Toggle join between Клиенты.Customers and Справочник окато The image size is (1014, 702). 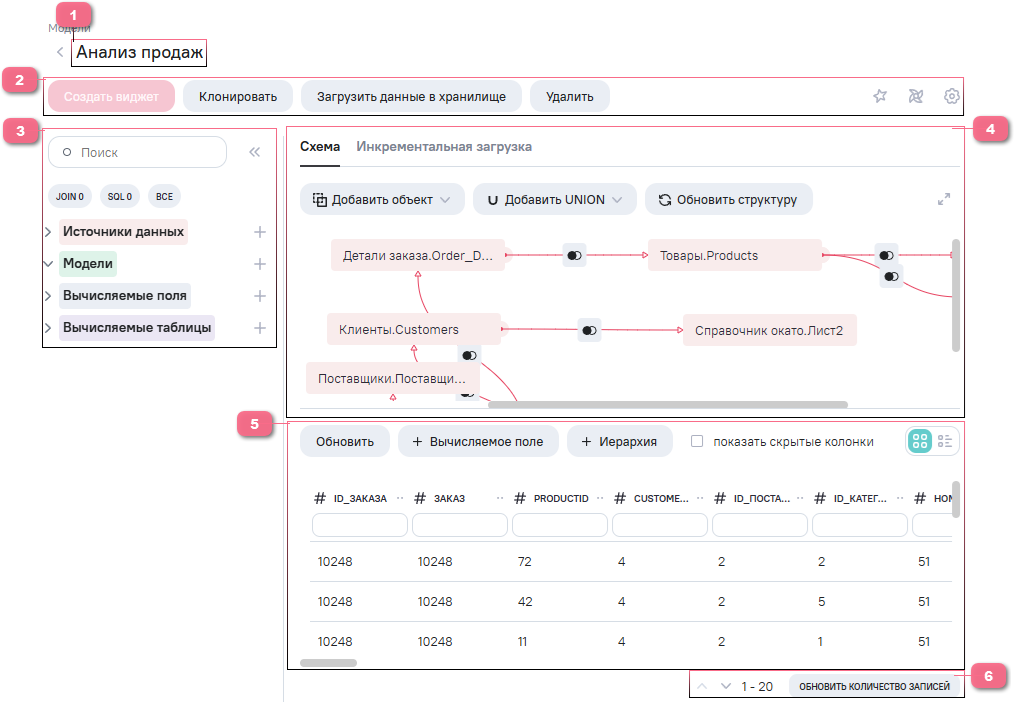coord(589,329)
